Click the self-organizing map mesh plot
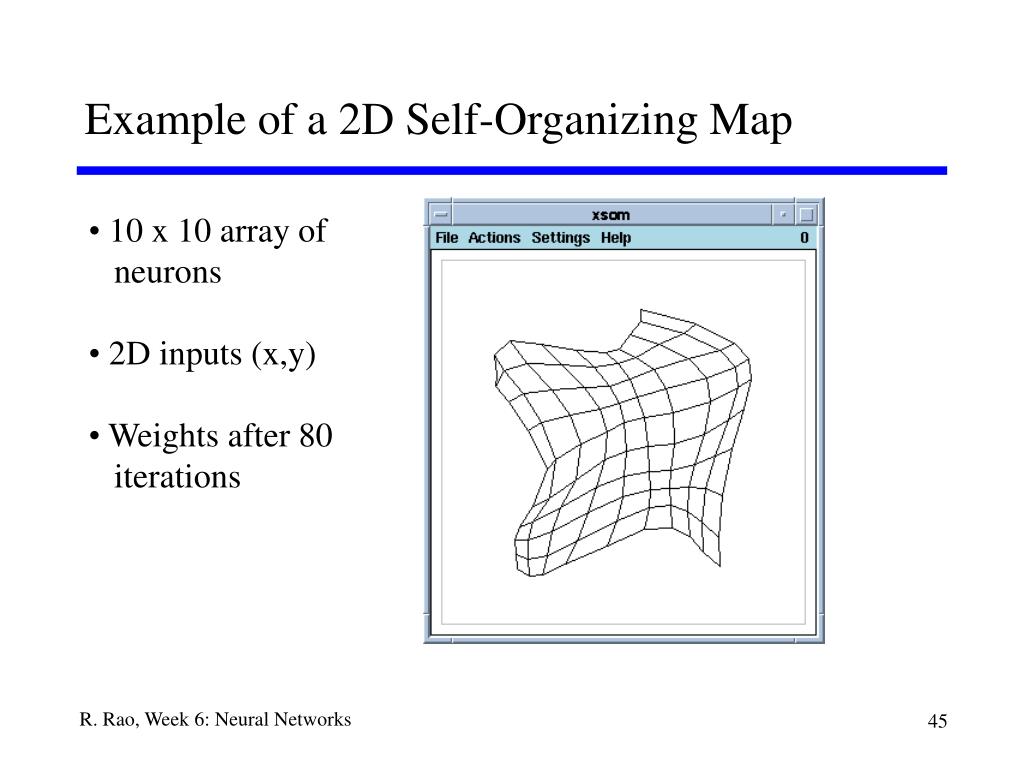This screenshot has width=1024, height=768. pyautogui.click(x=623, y=443)
